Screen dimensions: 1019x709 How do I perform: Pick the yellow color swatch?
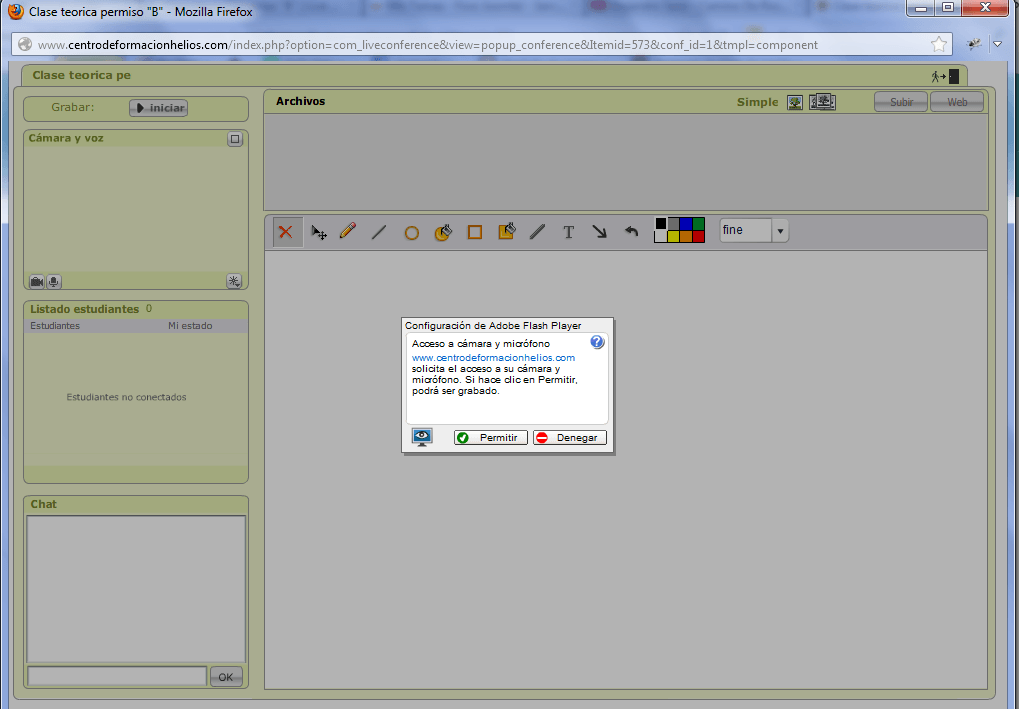pyautogui.click(x=673, y=236)
